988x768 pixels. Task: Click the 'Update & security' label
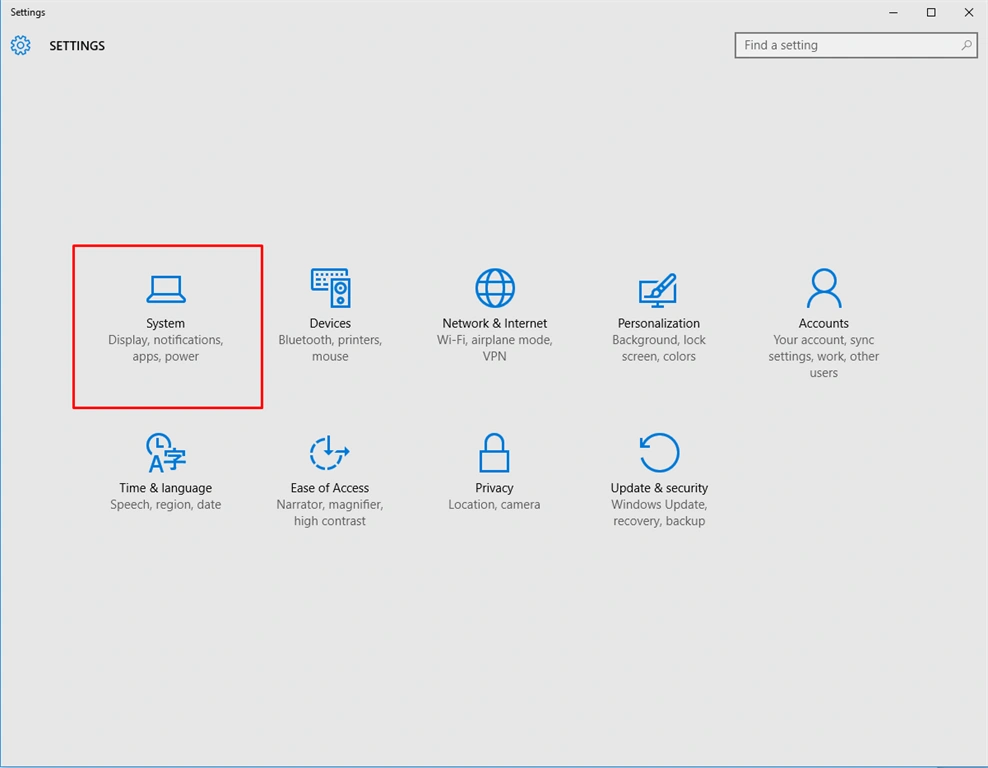pos(659,488)
